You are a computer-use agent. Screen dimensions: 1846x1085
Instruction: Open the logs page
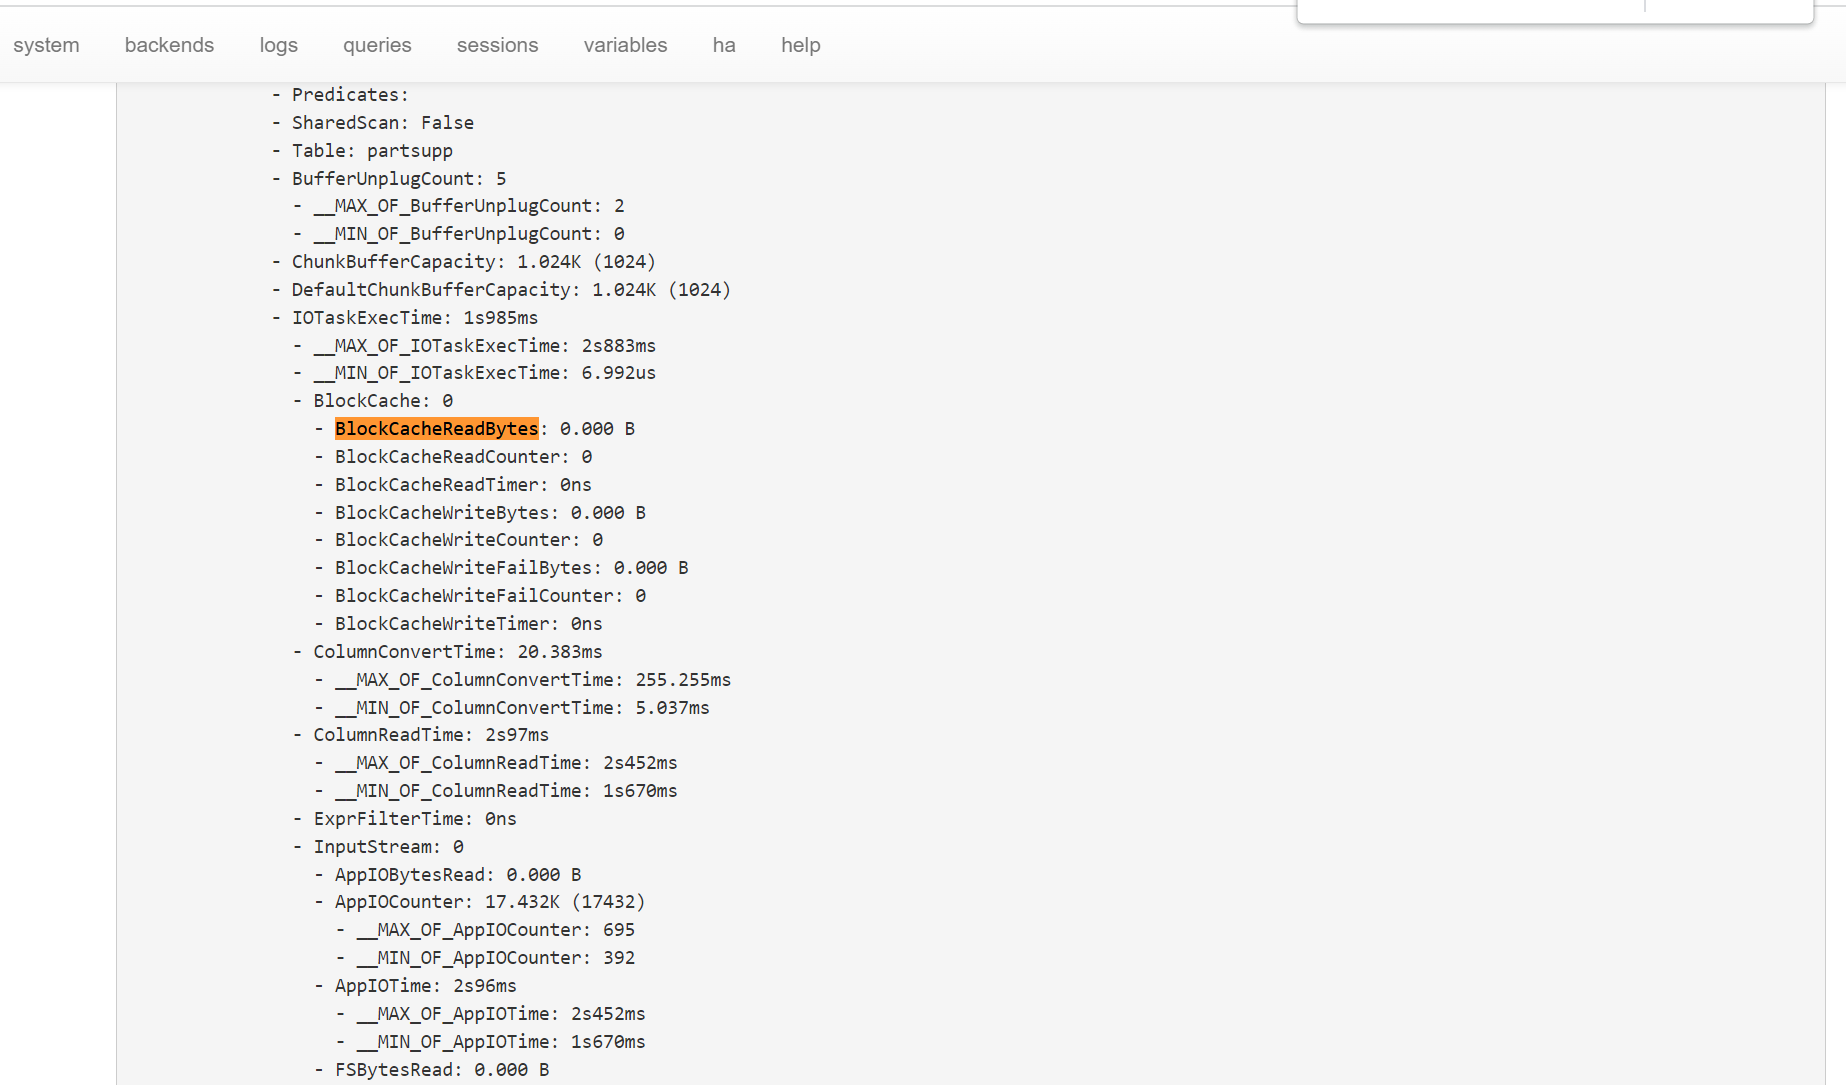coord(278,45)
